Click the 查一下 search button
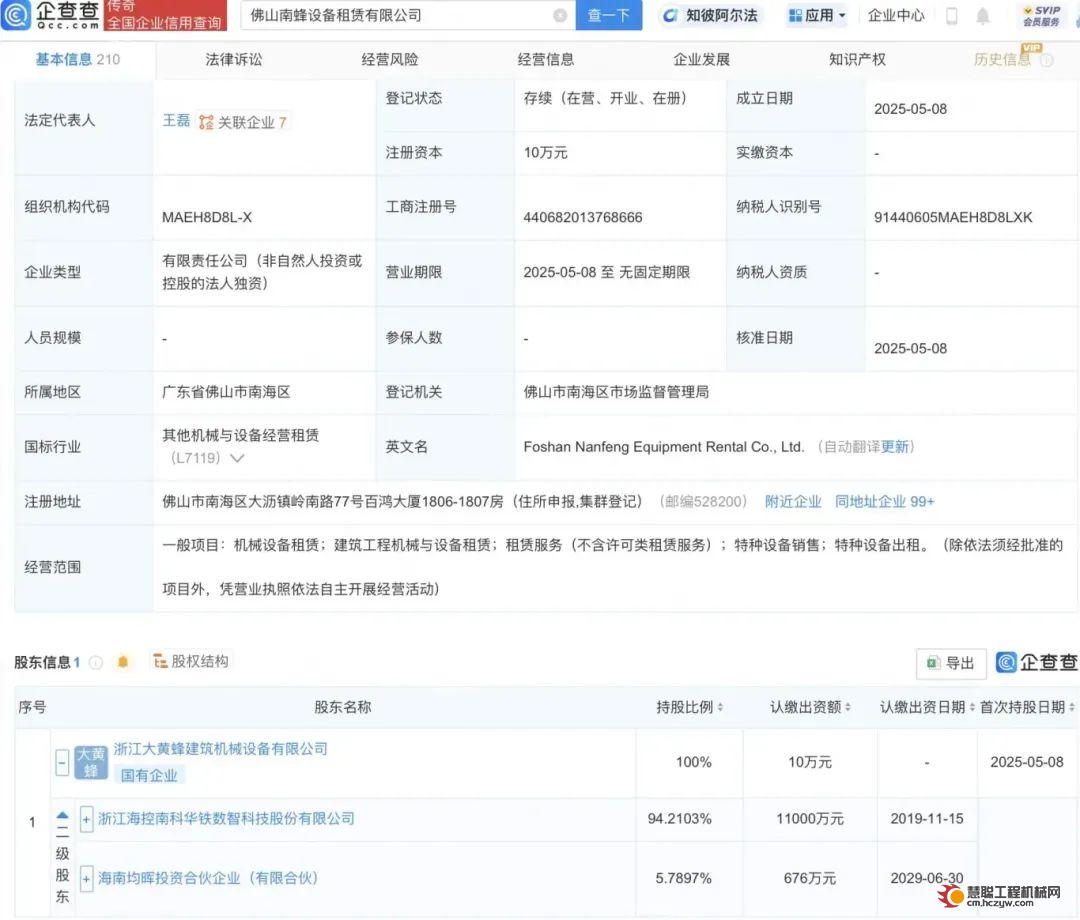The image size is (1080, 920). click(608, 15)
